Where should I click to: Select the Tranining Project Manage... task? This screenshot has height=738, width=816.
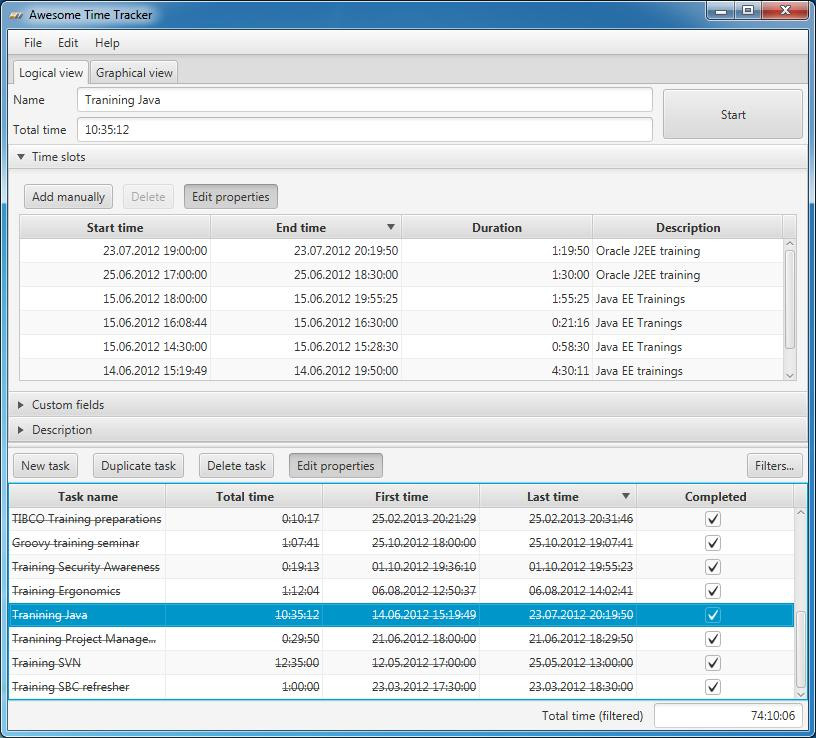click(x=401, y=639)
